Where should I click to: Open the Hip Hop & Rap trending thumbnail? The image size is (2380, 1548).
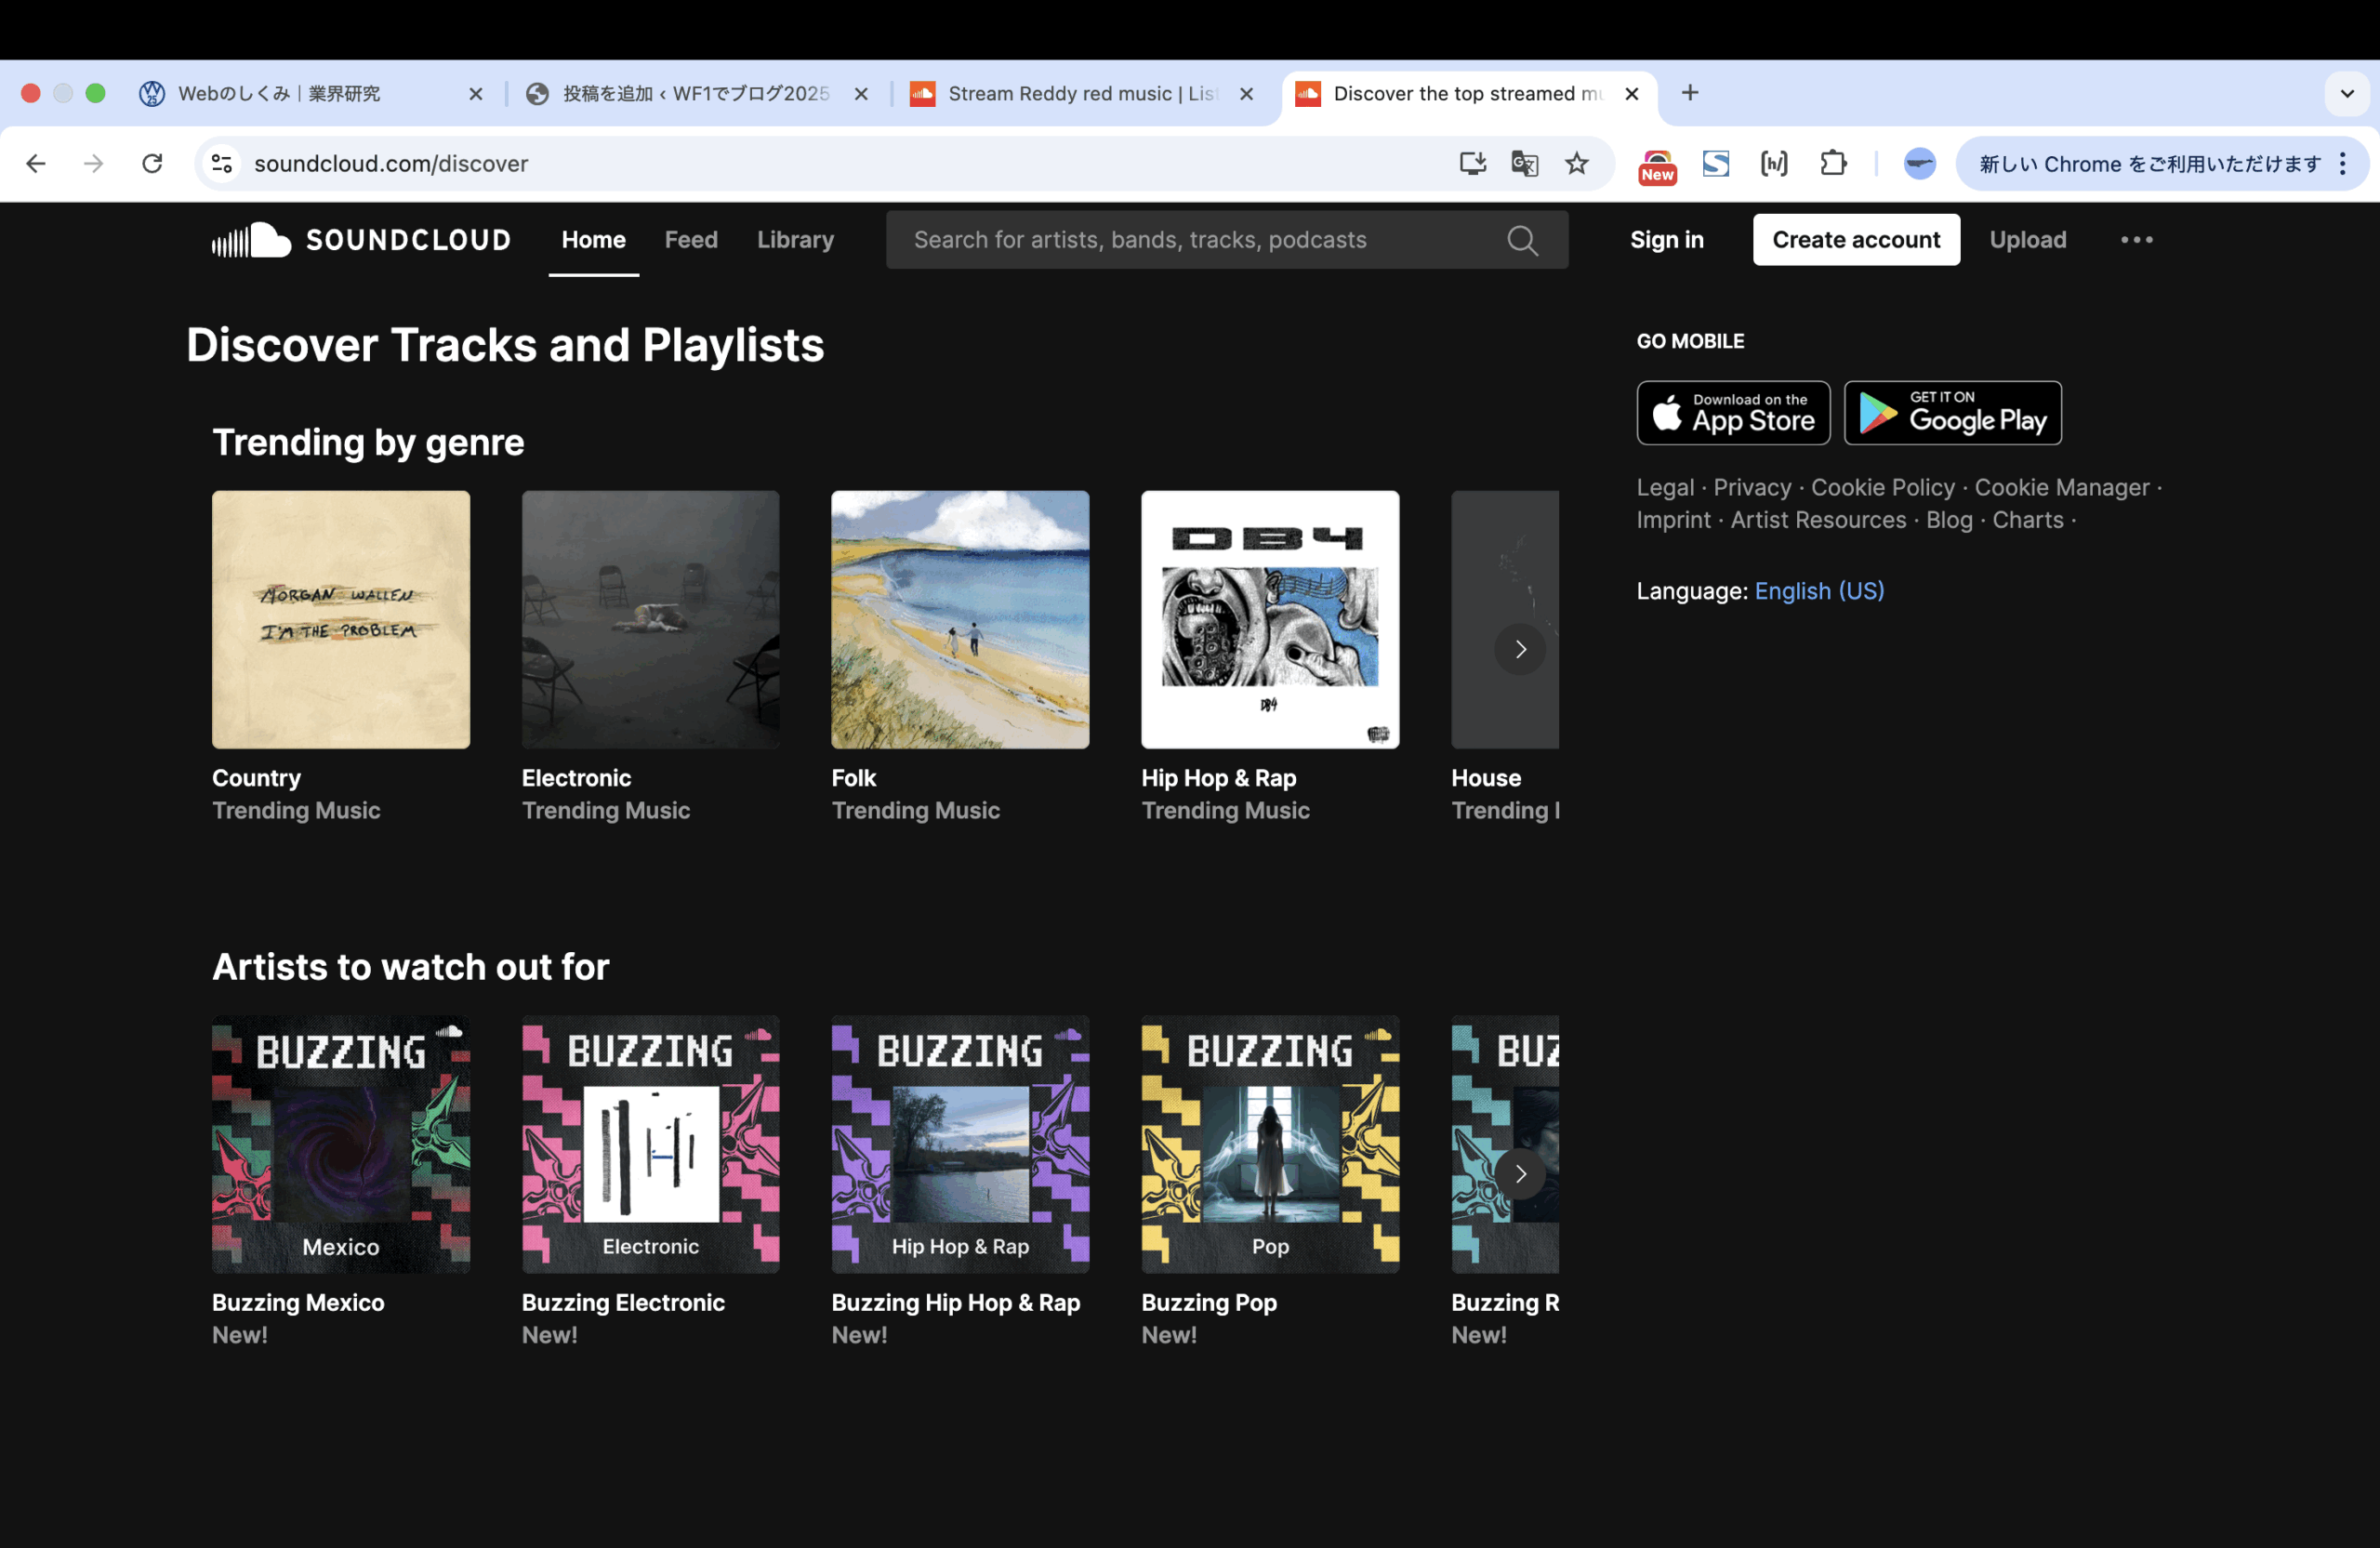tap(1270, 619)
